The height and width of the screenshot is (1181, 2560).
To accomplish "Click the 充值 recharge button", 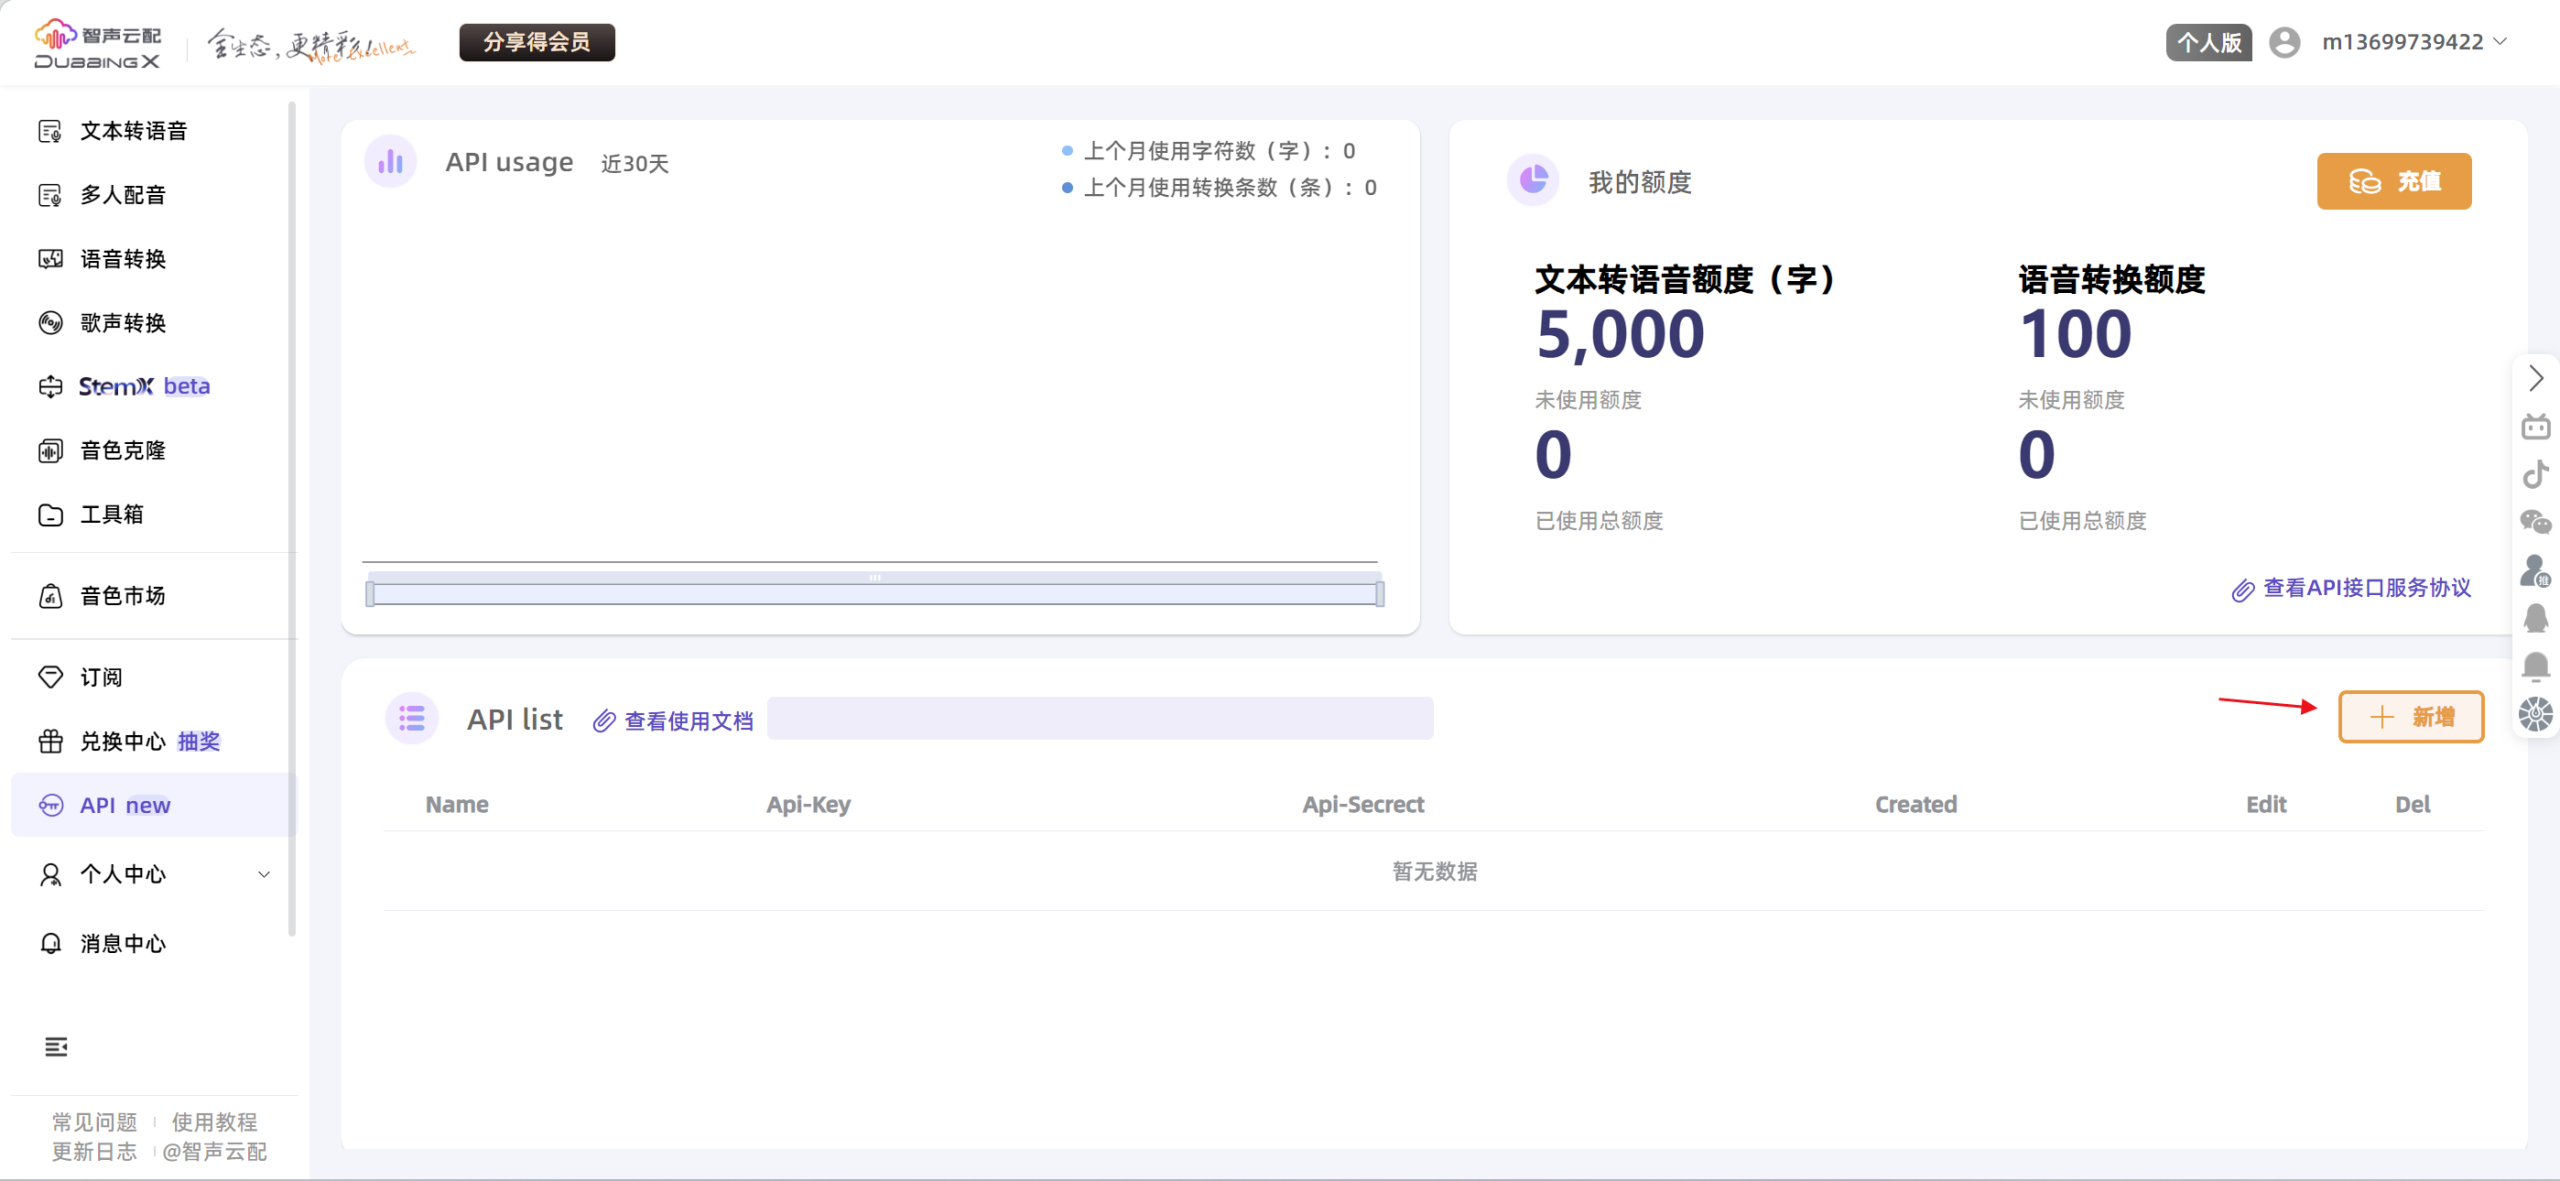I will pos(2394,181).
